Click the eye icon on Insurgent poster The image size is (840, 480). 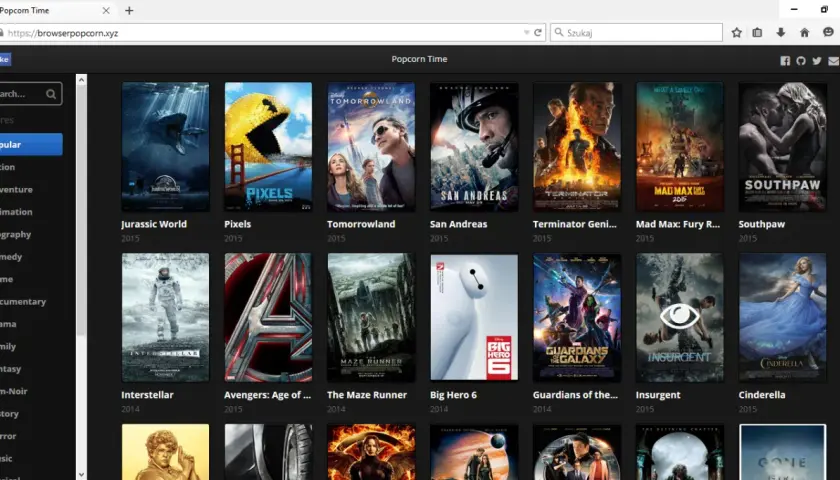[x=680, y=316]
